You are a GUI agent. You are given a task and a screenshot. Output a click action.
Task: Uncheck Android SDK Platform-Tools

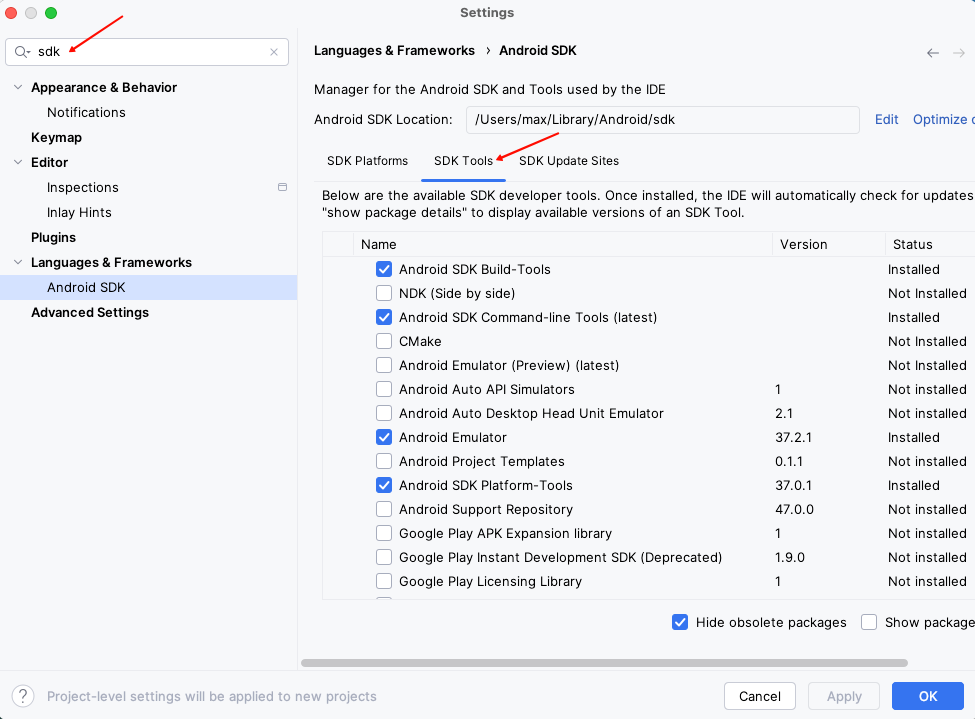click(x=384, y=485)
